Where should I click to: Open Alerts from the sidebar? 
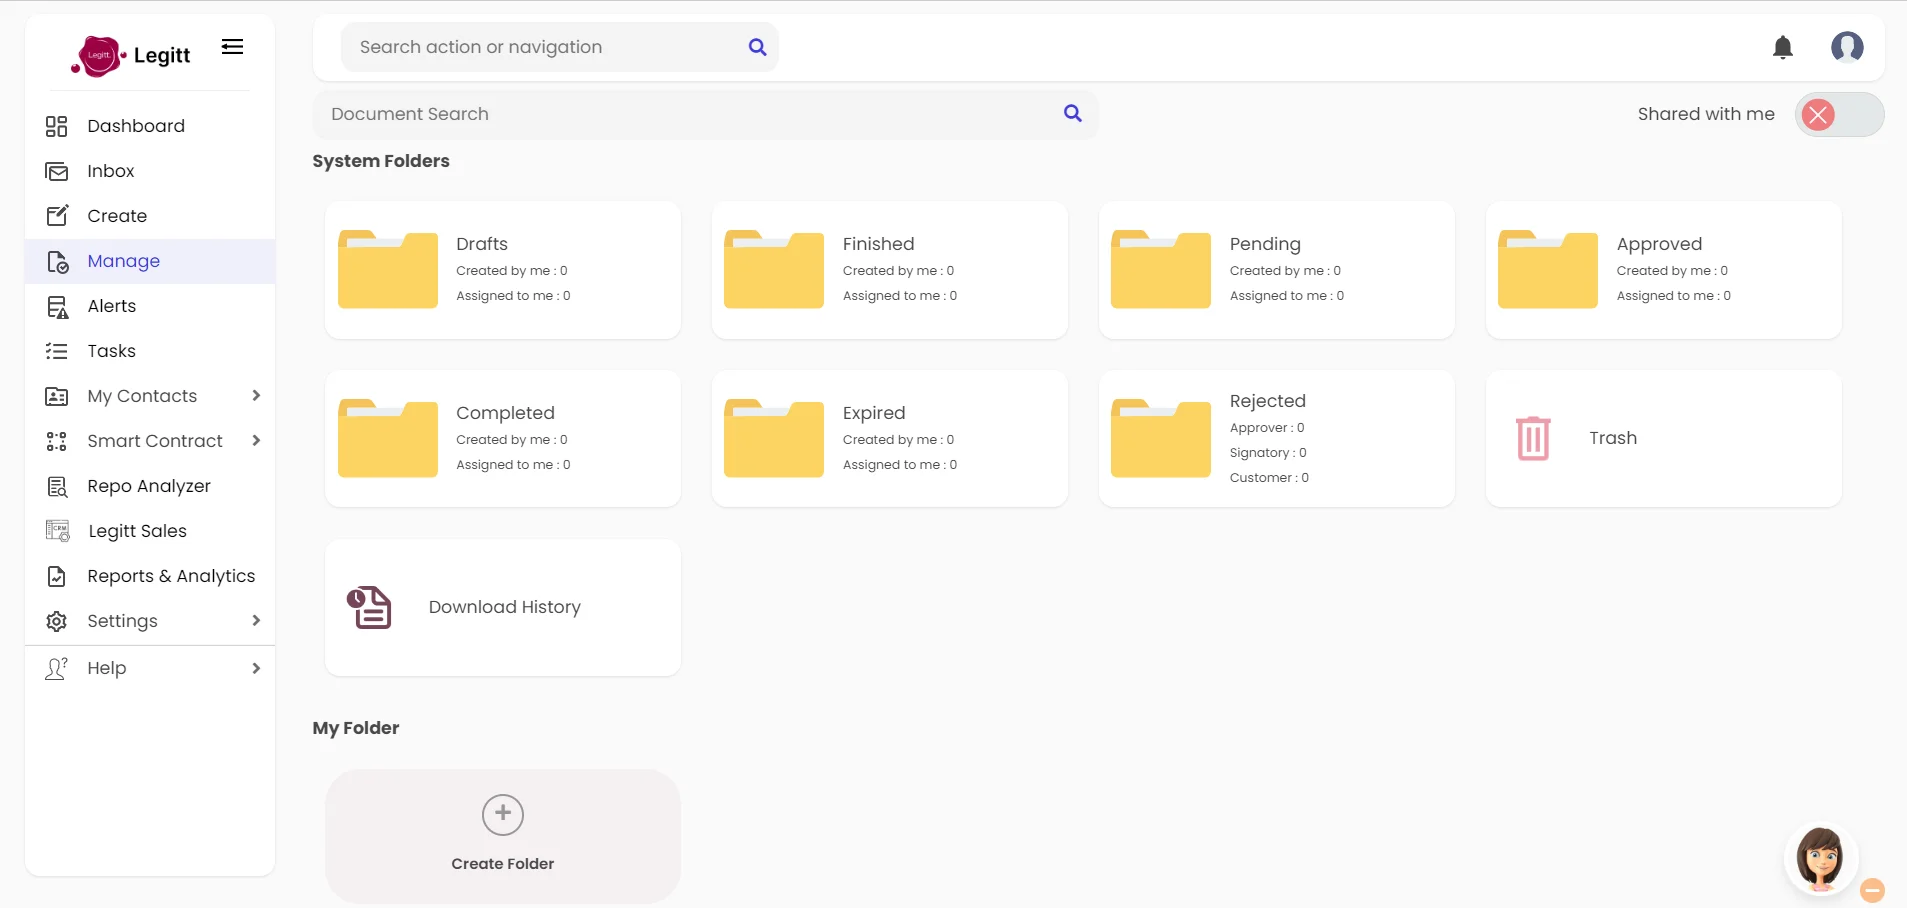tap(111, 306)
